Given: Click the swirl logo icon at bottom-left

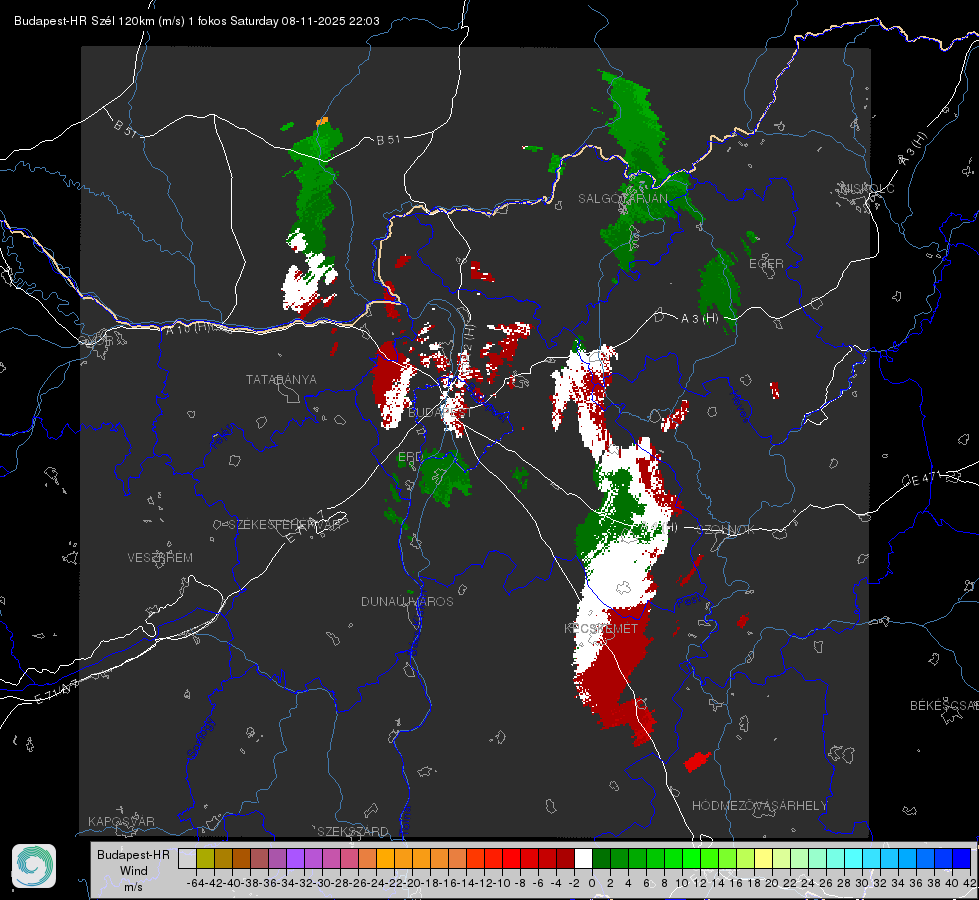Looking at the screenshot, I should click(x=34, y=866).
